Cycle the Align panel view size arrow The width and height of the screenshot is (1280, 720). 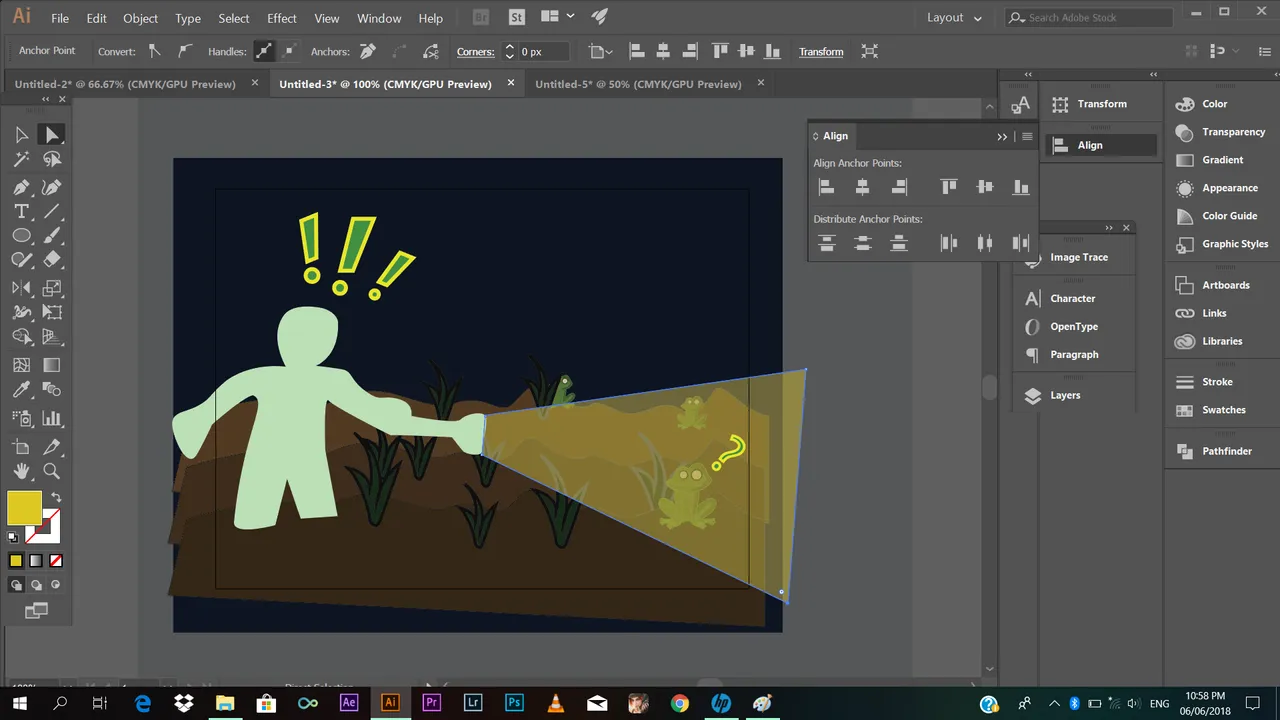(815, 136)
